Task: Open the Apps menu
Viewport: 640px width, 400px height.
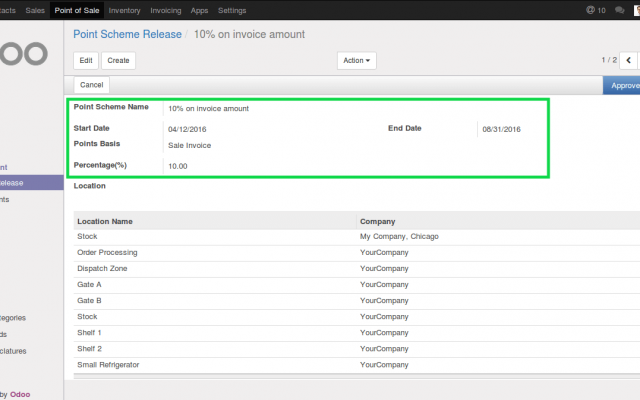Action: (x=200, y=10)
